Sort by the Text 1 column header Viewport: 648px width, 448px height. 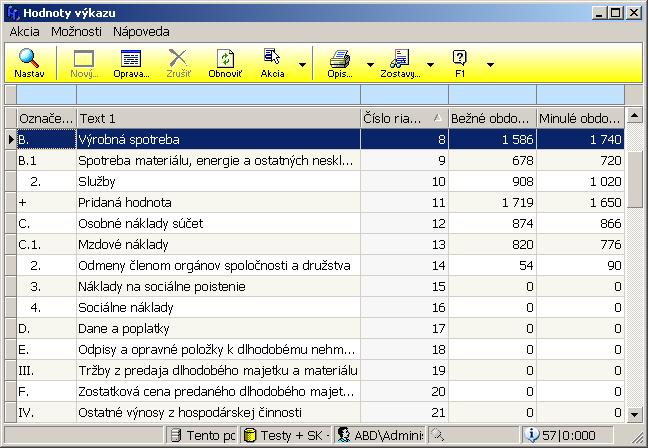(x=218, y=119)
